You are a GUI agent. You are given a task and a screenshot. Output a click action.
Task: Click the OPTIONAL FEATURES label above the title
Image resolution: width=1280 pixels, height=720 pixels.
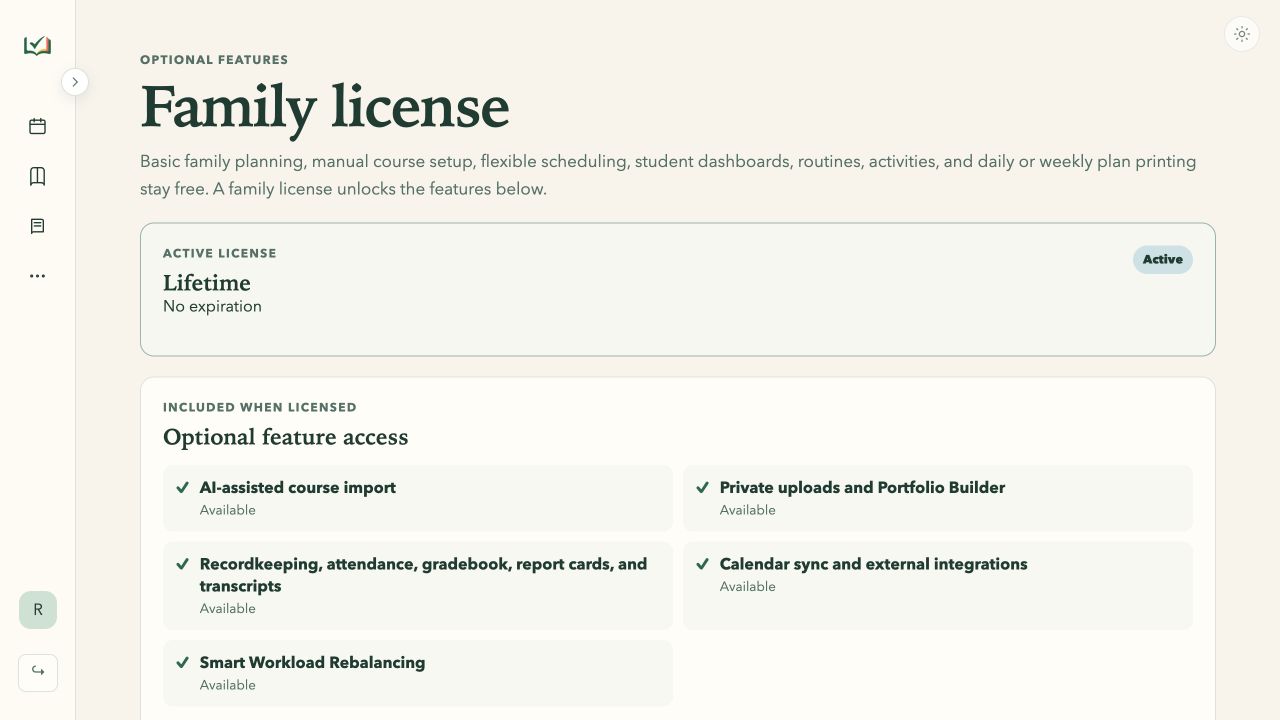pos(214,60)
